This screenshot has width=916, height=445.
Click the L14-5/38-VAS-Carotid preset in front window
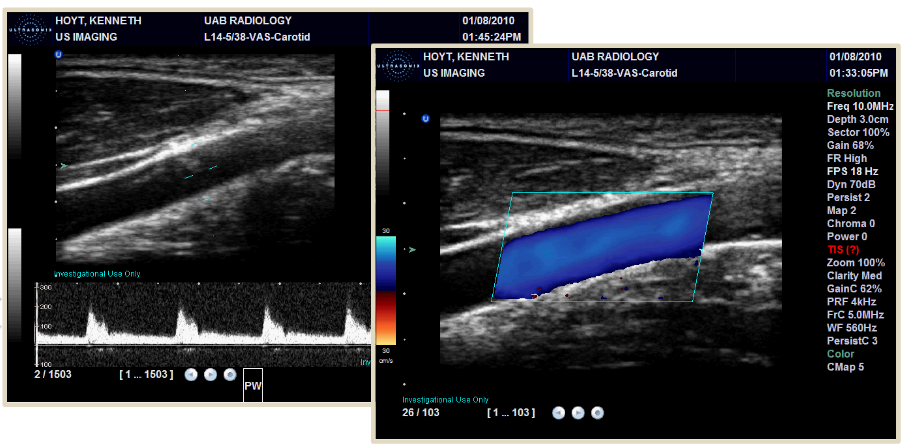click(624, 73)
